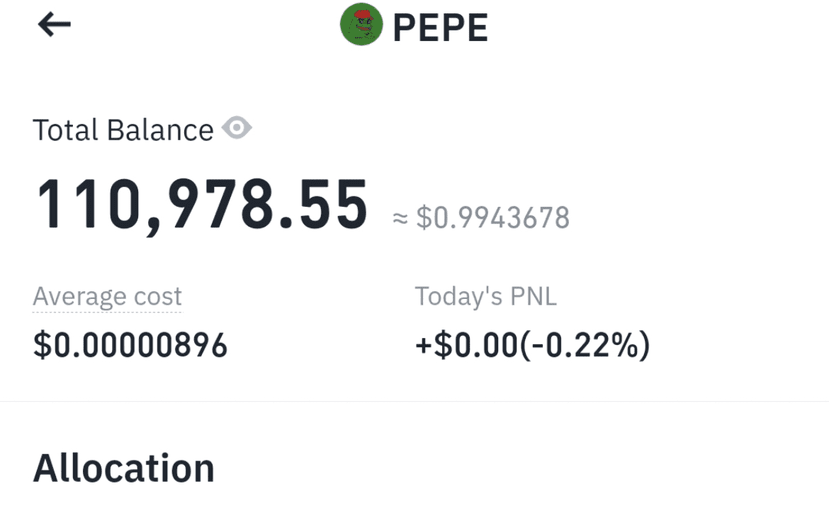829x508 pixels.
Task: Tap the PEPE frog coin logo
Action: pyautogui.click(x=361, y=24)
